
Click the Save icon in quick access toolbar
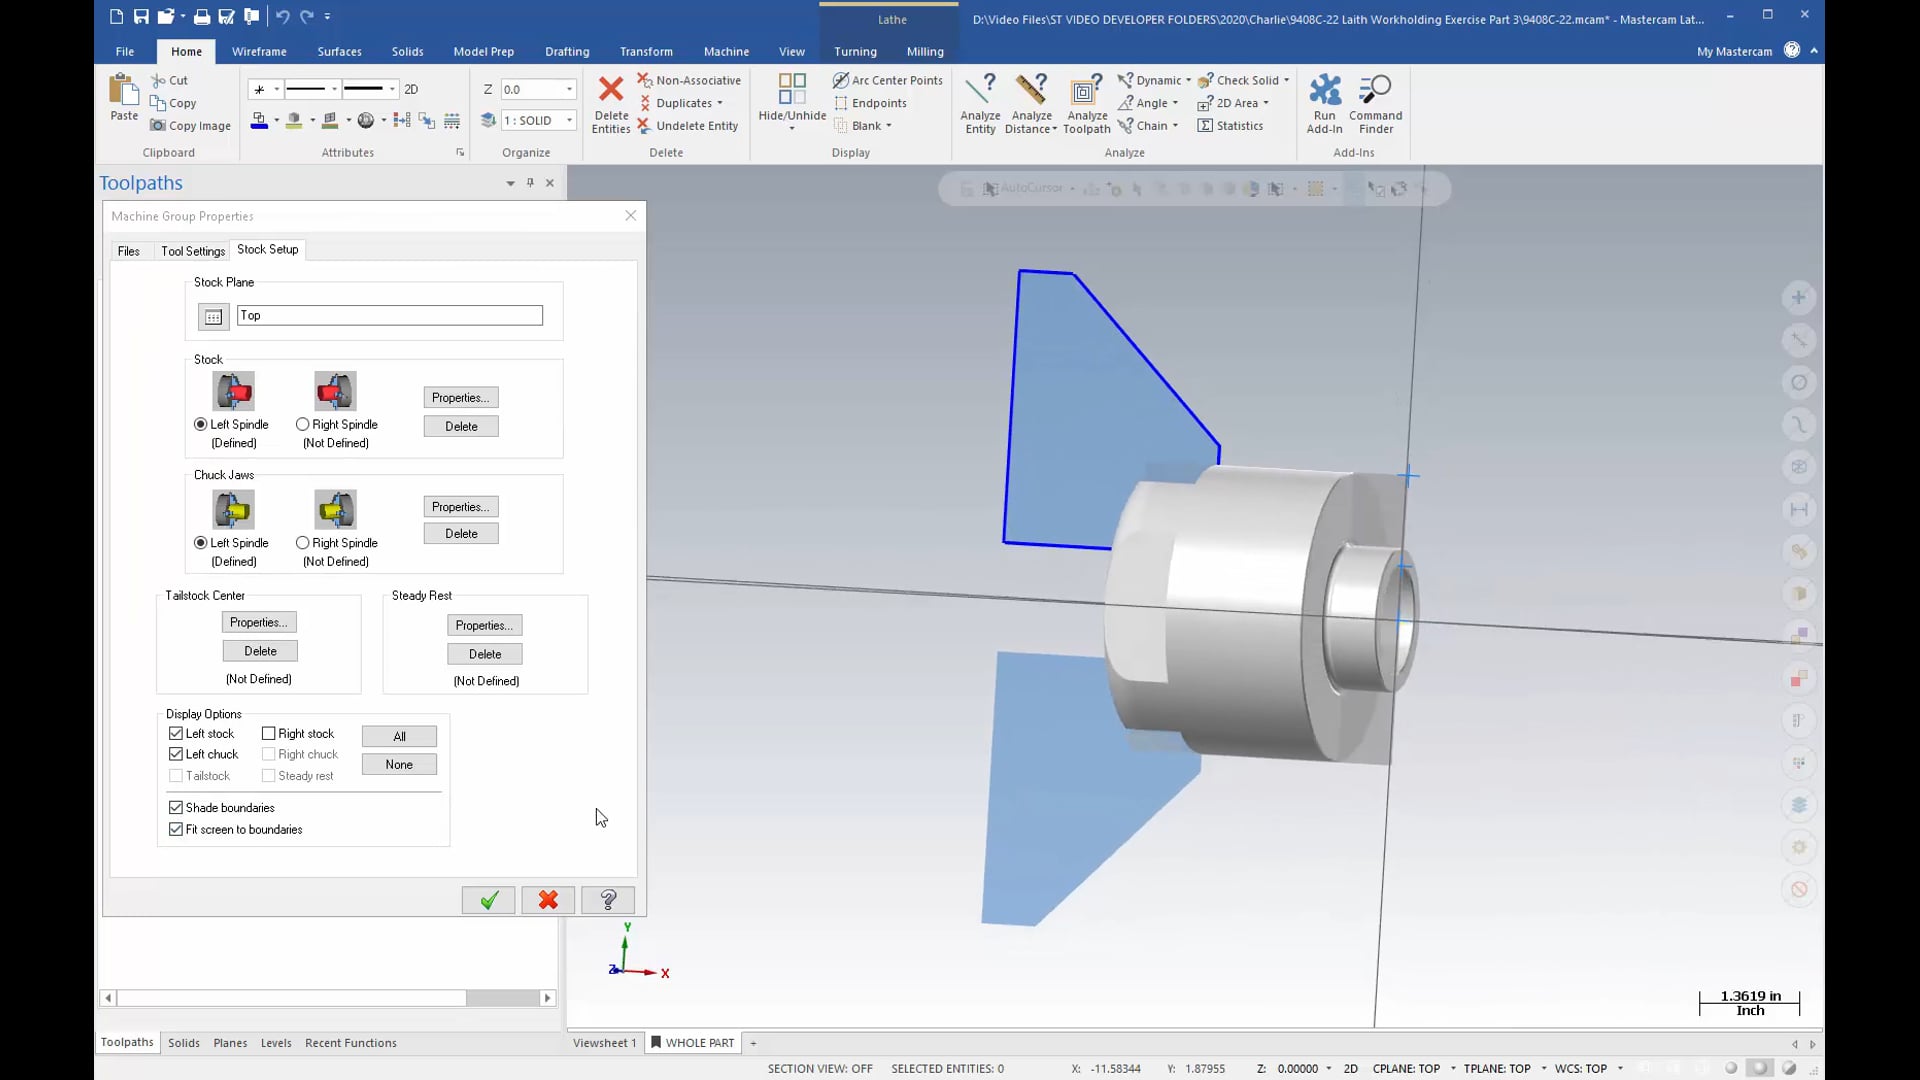coord(141,16)
